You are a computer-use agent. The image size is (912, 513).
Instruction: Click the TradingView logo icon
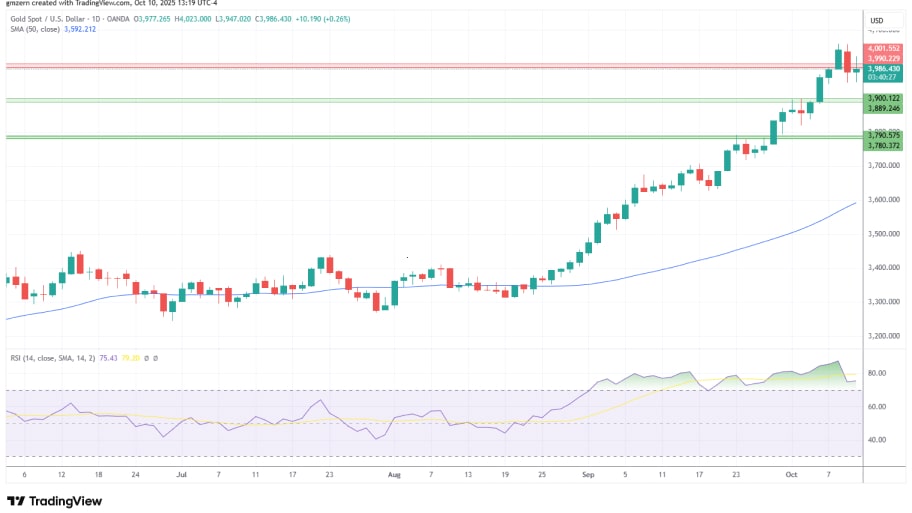click(x=15, y=501)
